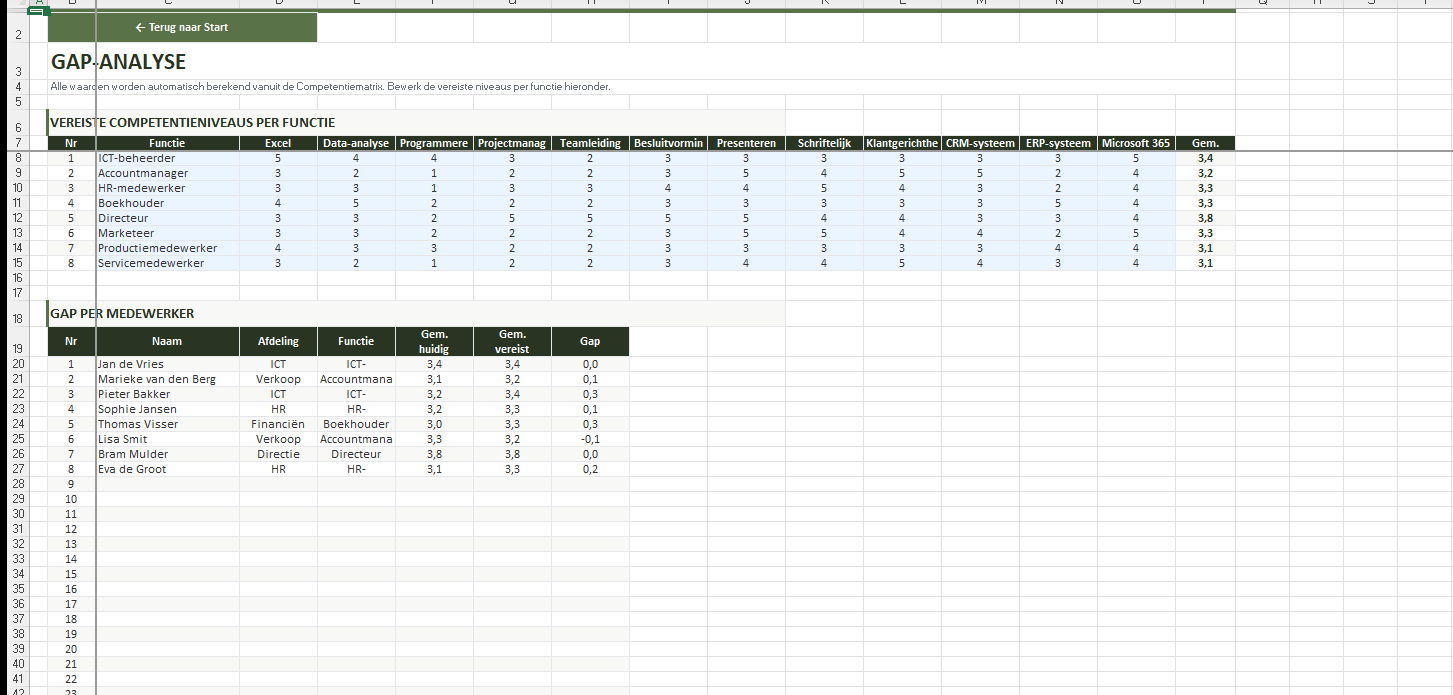Select row 18 header number
The width and height of the screenshot is (1453, 695).
[x=19, y=319]
